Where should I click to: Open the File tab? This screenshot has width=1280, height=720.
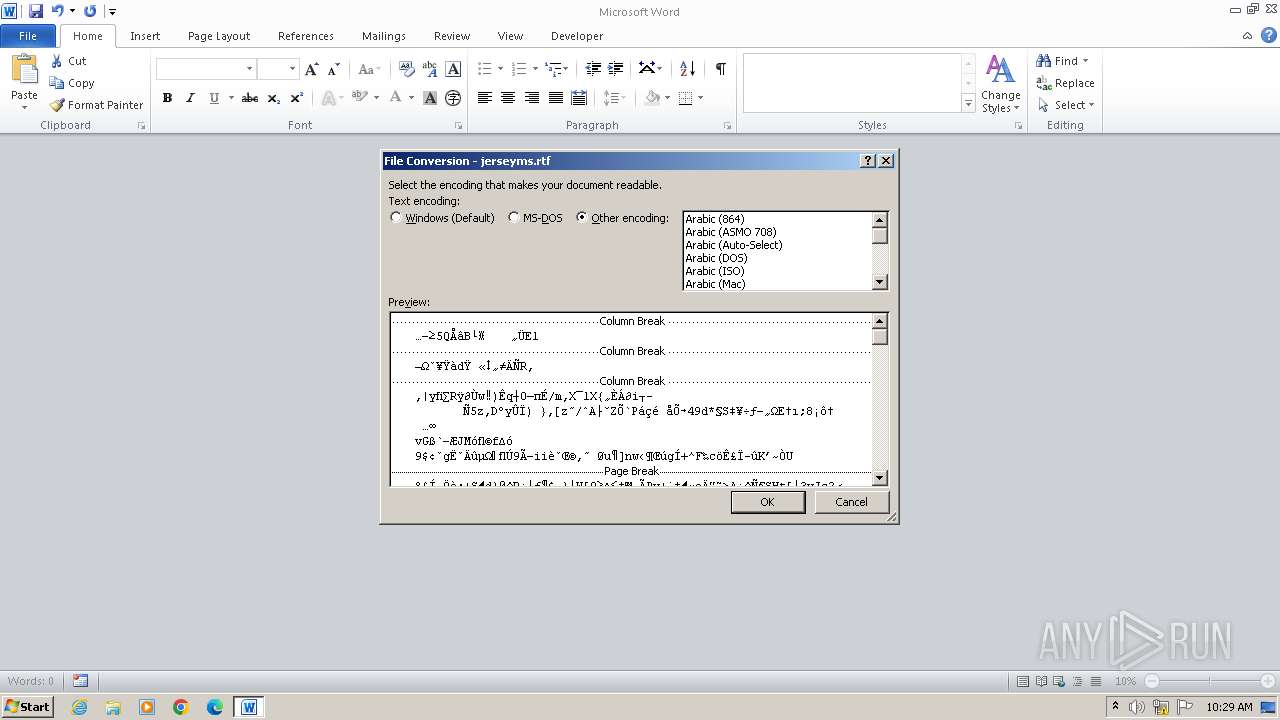(x=28, y=36)
